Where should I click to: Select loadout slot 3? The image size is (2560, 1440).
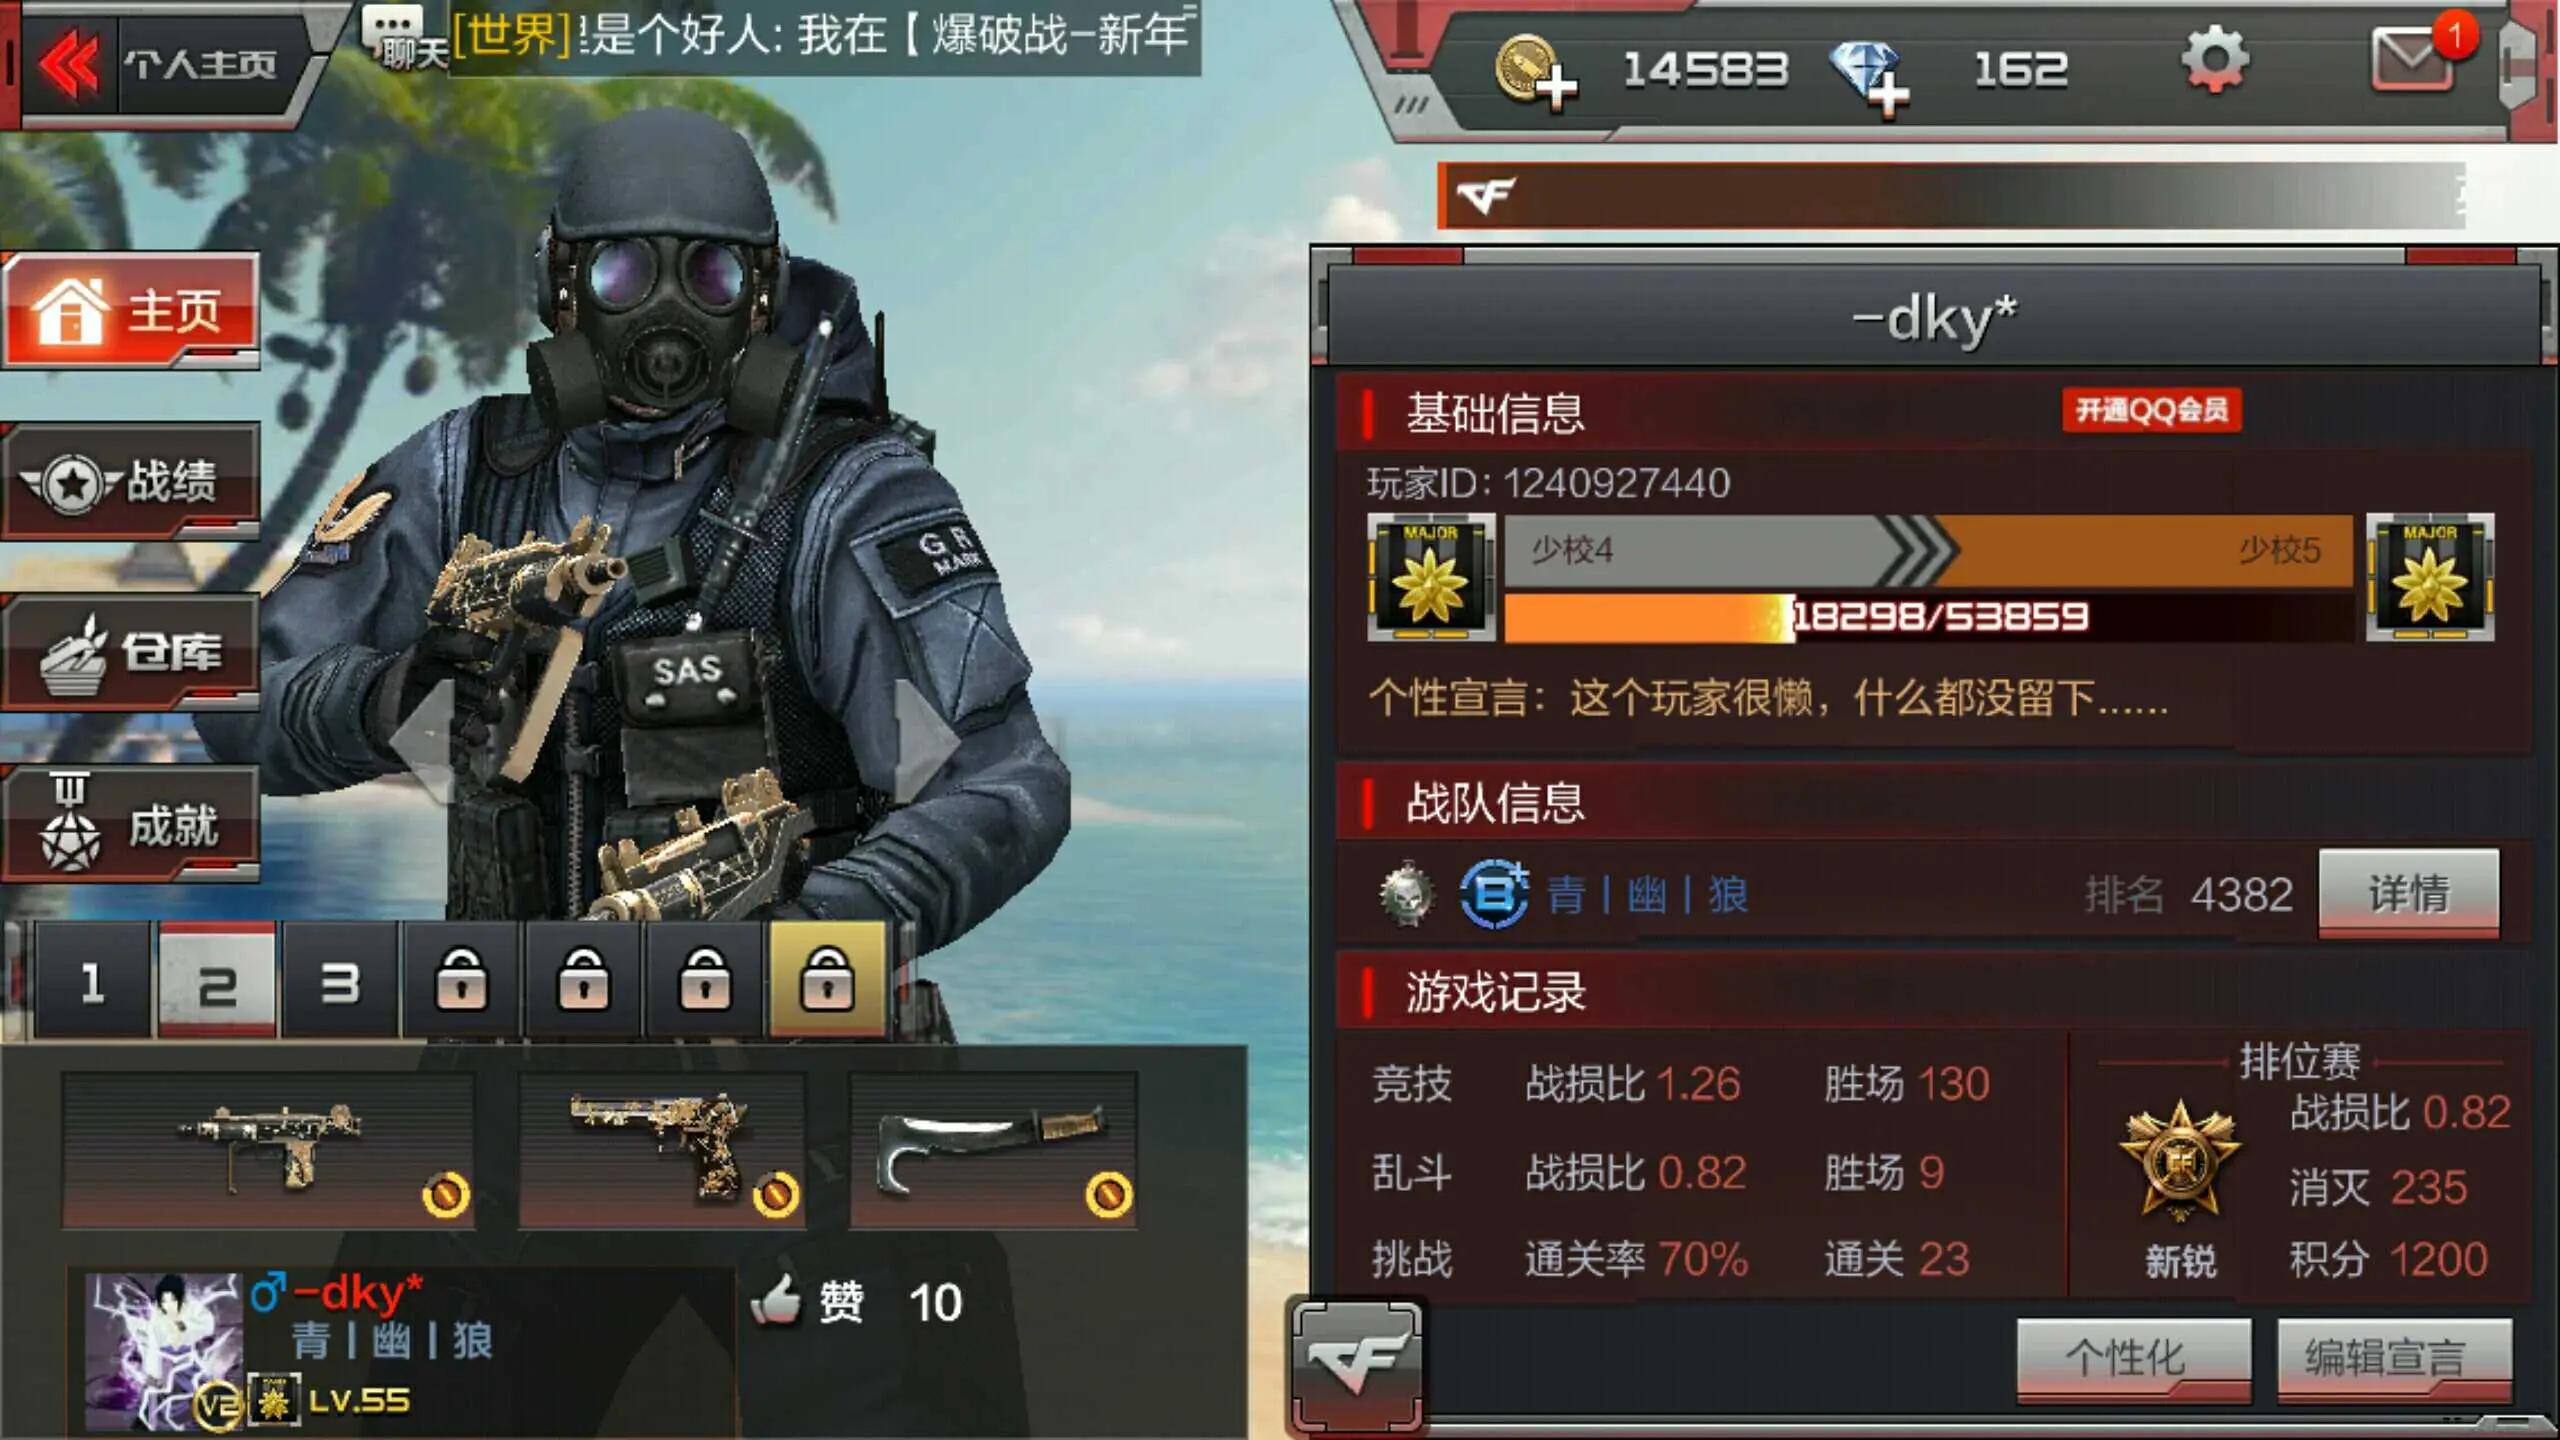click(340, 982)
